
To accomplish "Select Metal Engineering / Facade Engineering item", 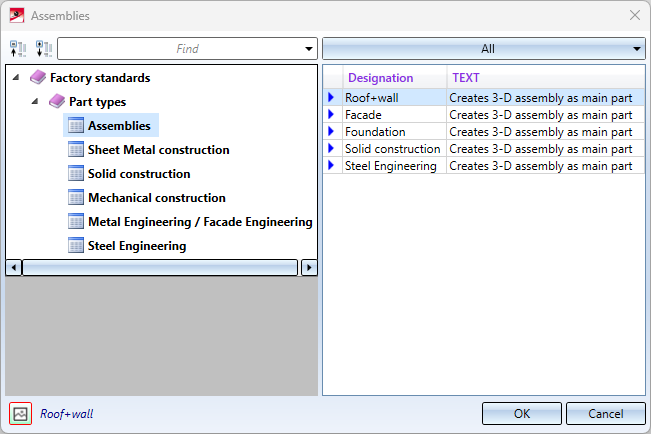I will (x=200, y=222).
